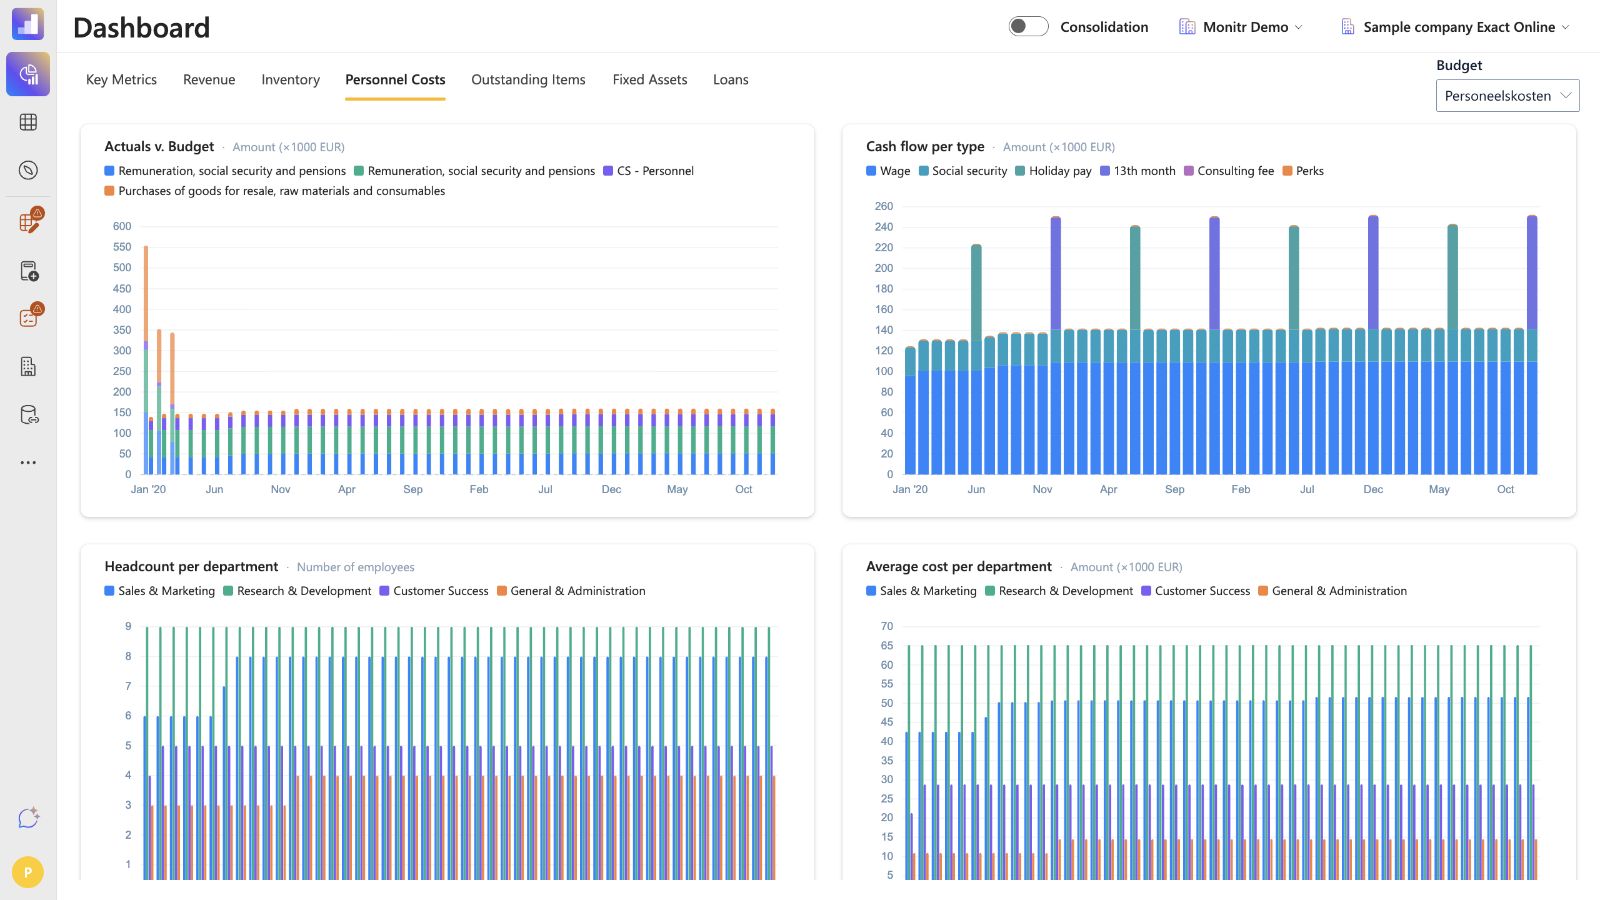This screenshot has height=900, width=1600.
Task: Toggle Research & Development in Average cost legend
Action: (x=1059, y=591)
